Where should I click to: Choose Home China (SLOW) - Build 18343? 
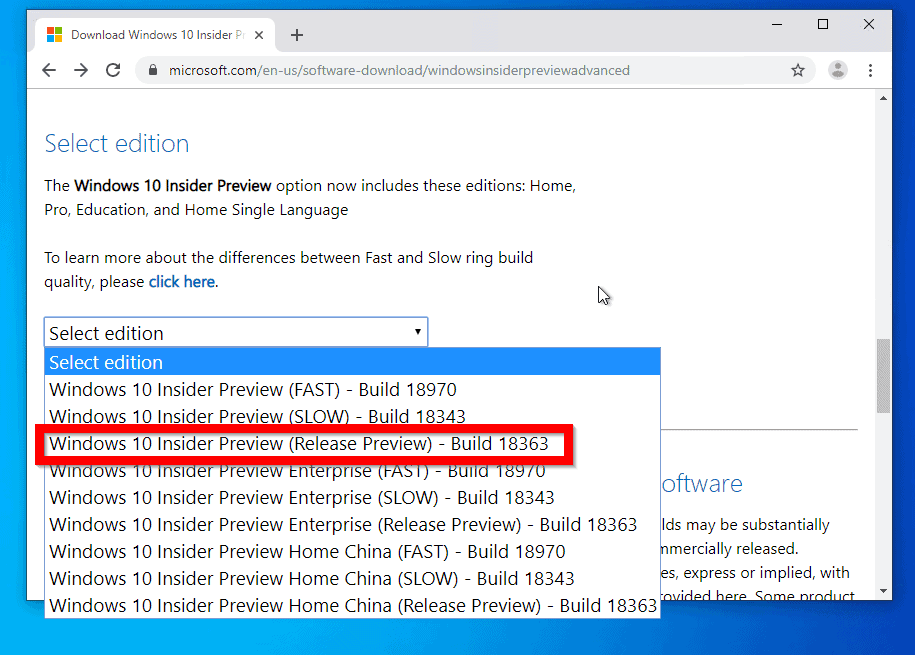352,578
